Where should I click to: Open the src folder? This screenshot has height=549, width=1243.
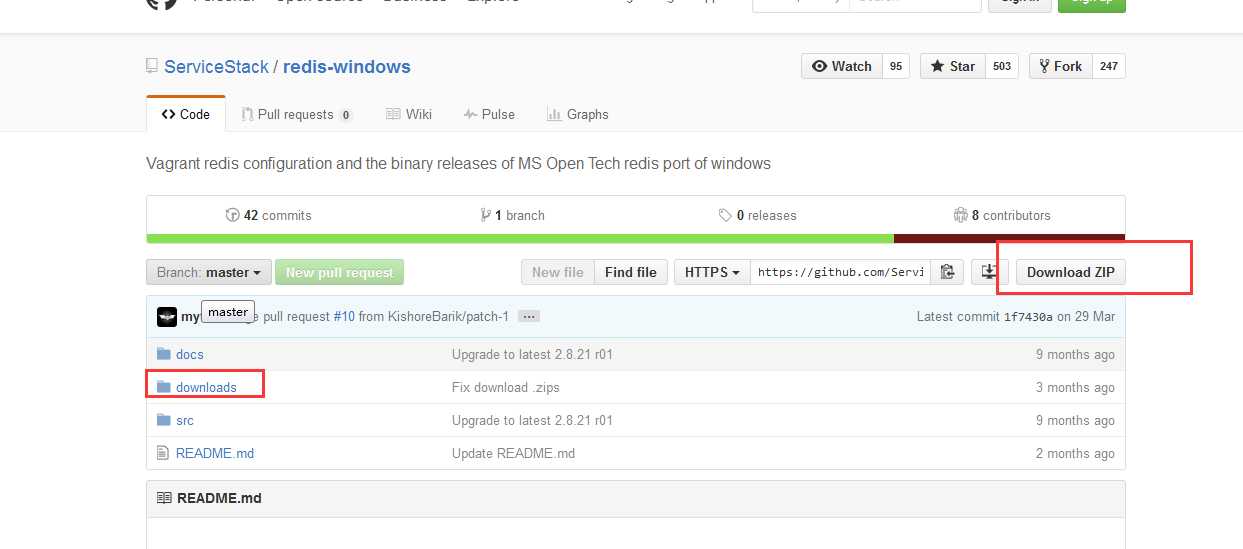click(x=185, y=420)
